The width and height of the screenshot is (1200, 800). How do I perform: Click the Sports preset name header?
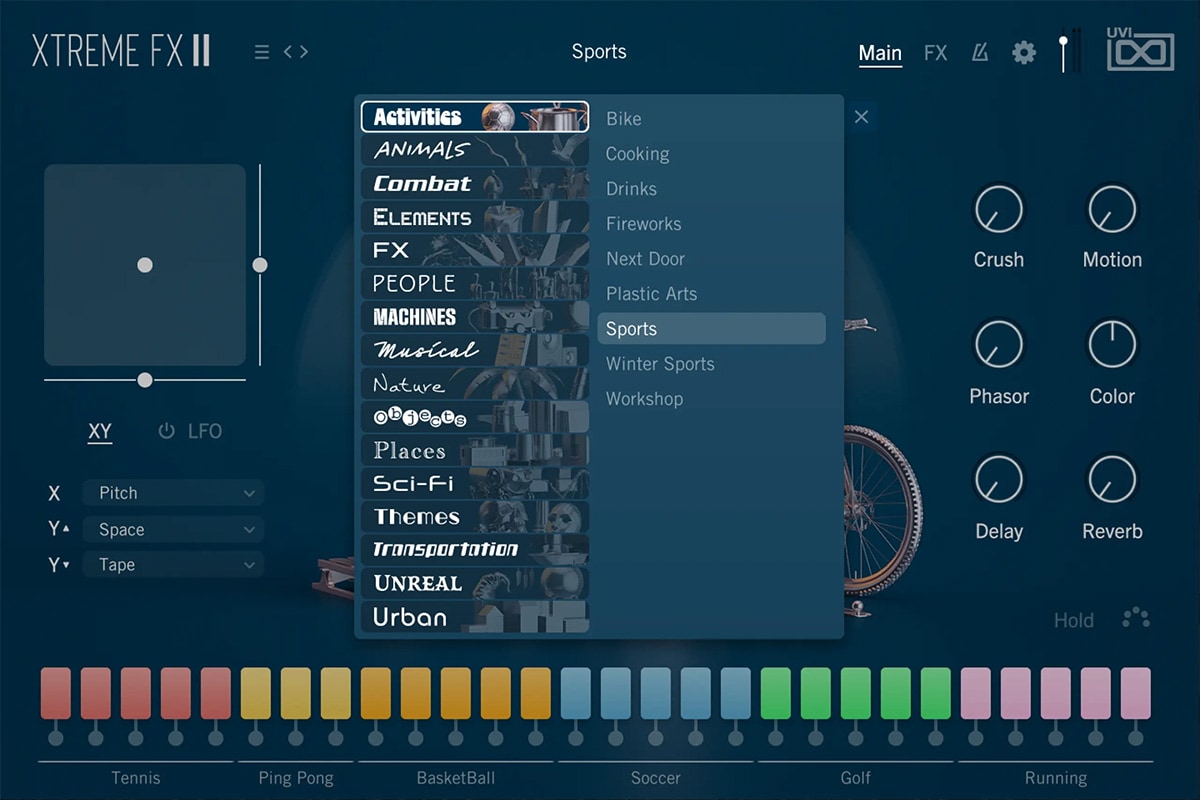[x=599, y=52]
